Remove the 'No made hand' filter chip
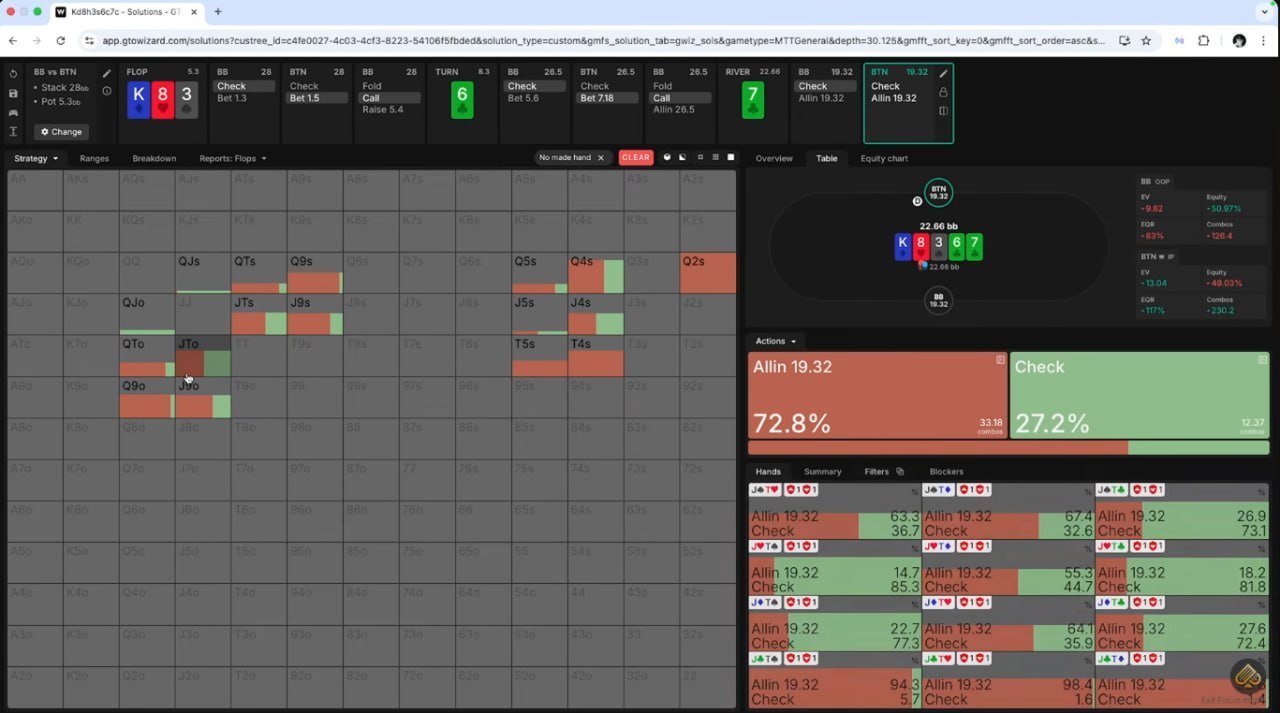Viewport: 1280px width, 713px height. 600,158
